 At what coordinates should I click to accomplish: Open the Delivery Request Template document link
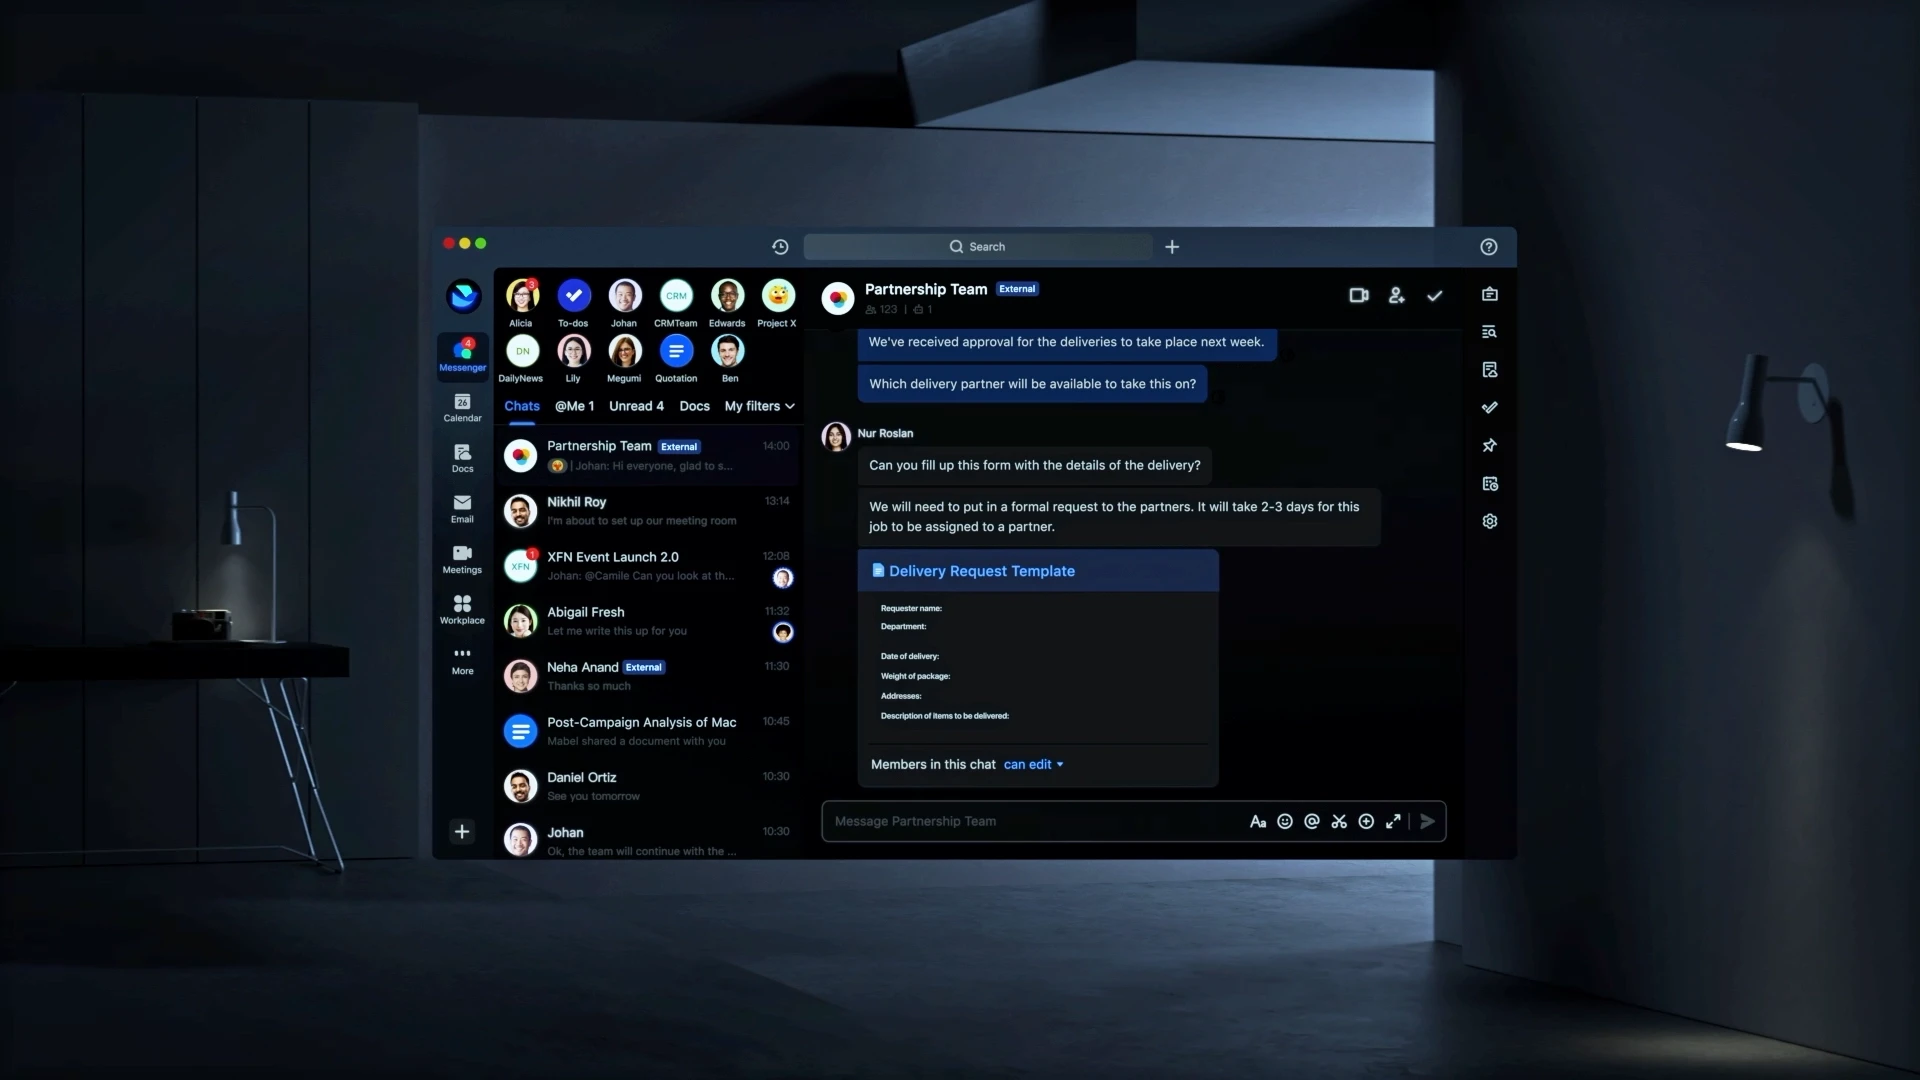981,571
